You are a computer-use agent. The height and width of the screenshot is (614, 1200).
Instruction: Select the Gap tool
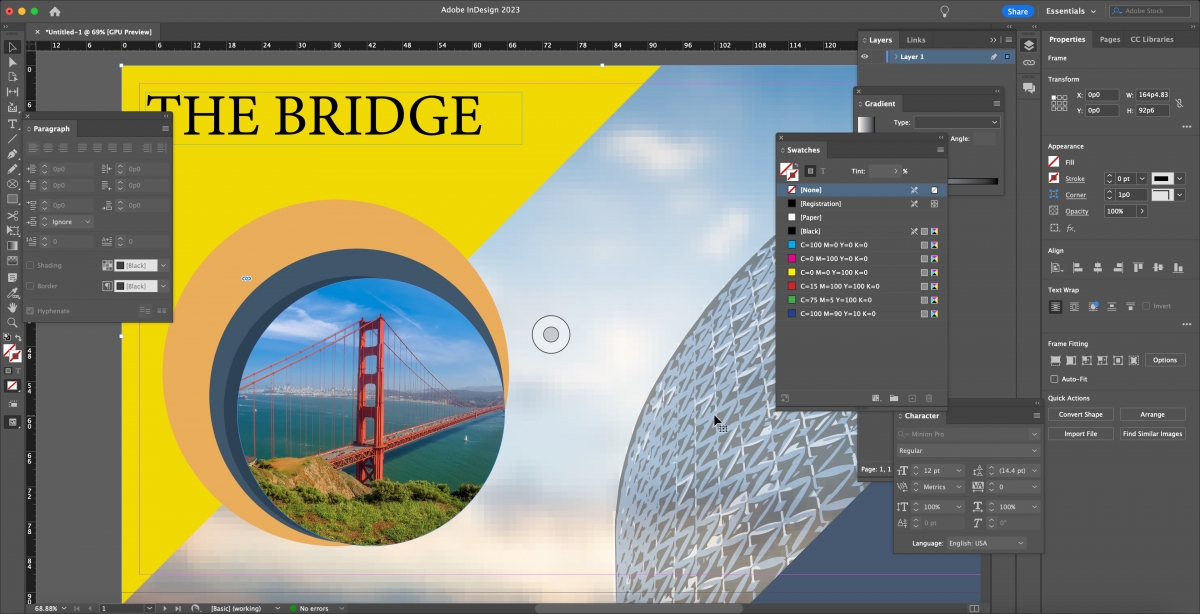[12, 92]
